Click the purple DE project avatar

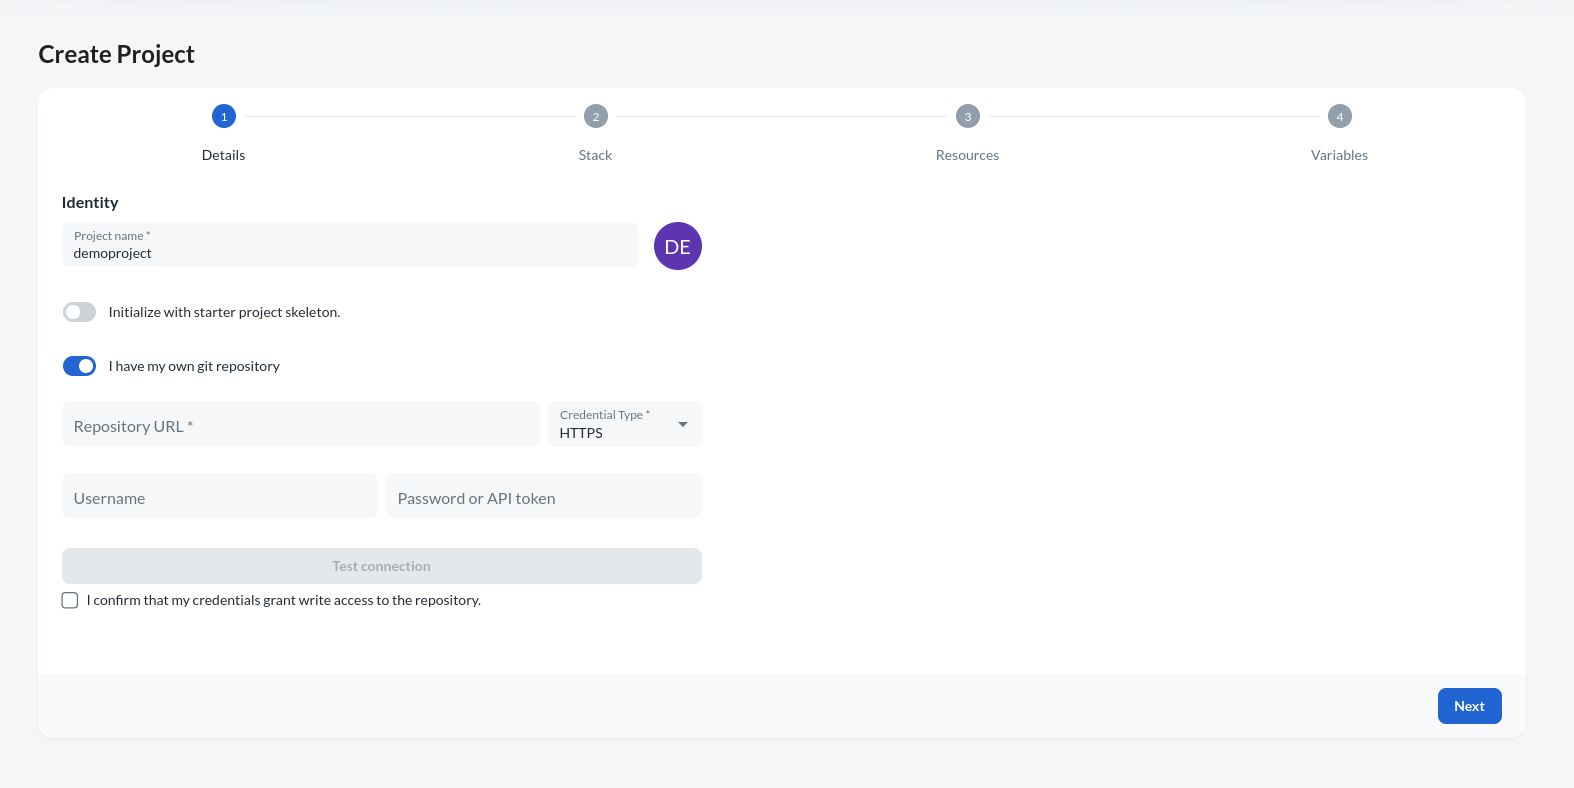[677, 246]
